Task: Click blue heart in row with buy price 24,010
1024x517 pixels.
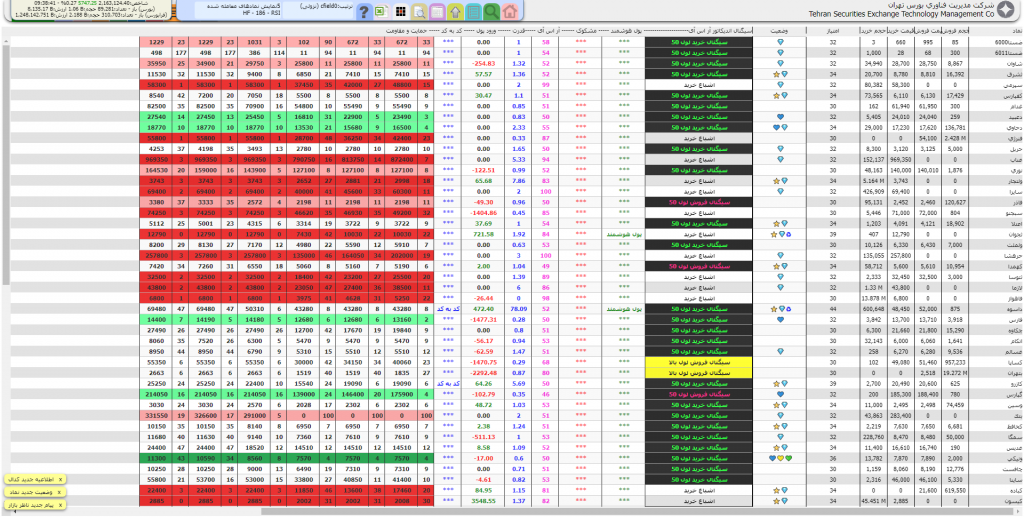Action: (x=780, y=117)
